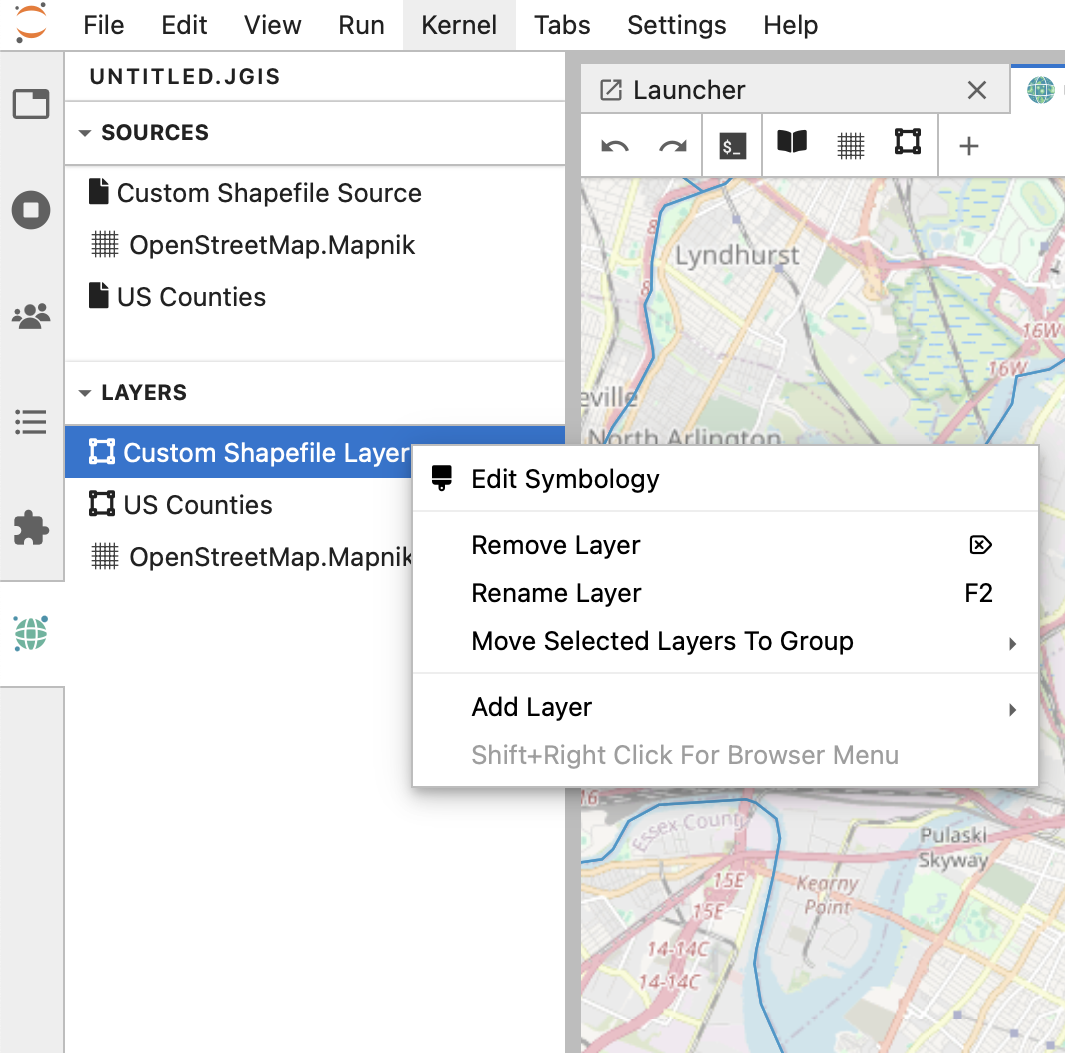Collapse the Layers section

pyautogui.click(x=85, y=393)
